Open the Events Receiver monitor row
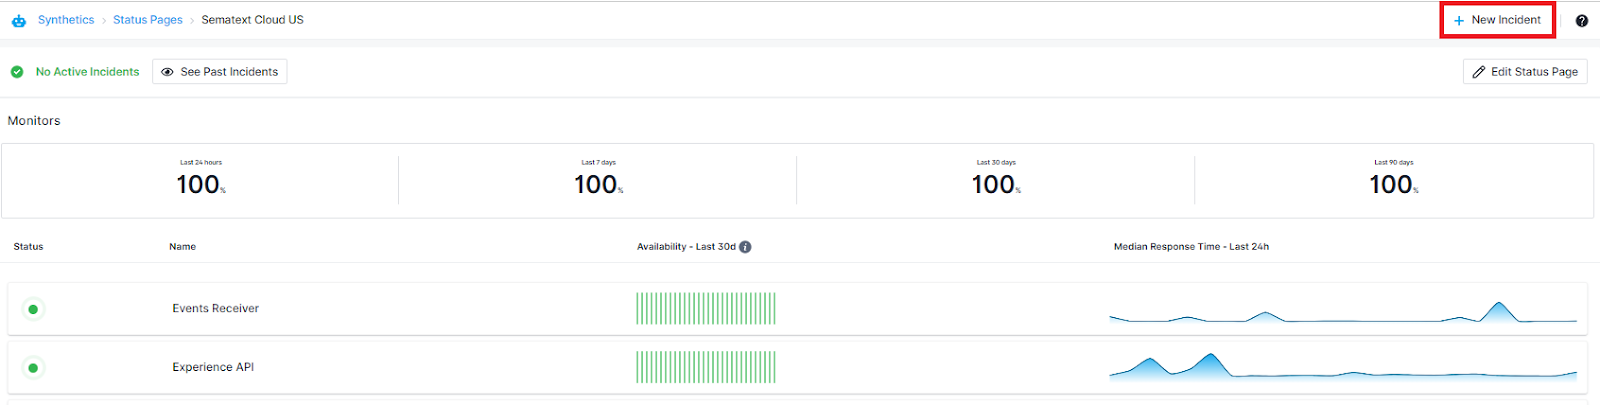 tap(797, 309)
